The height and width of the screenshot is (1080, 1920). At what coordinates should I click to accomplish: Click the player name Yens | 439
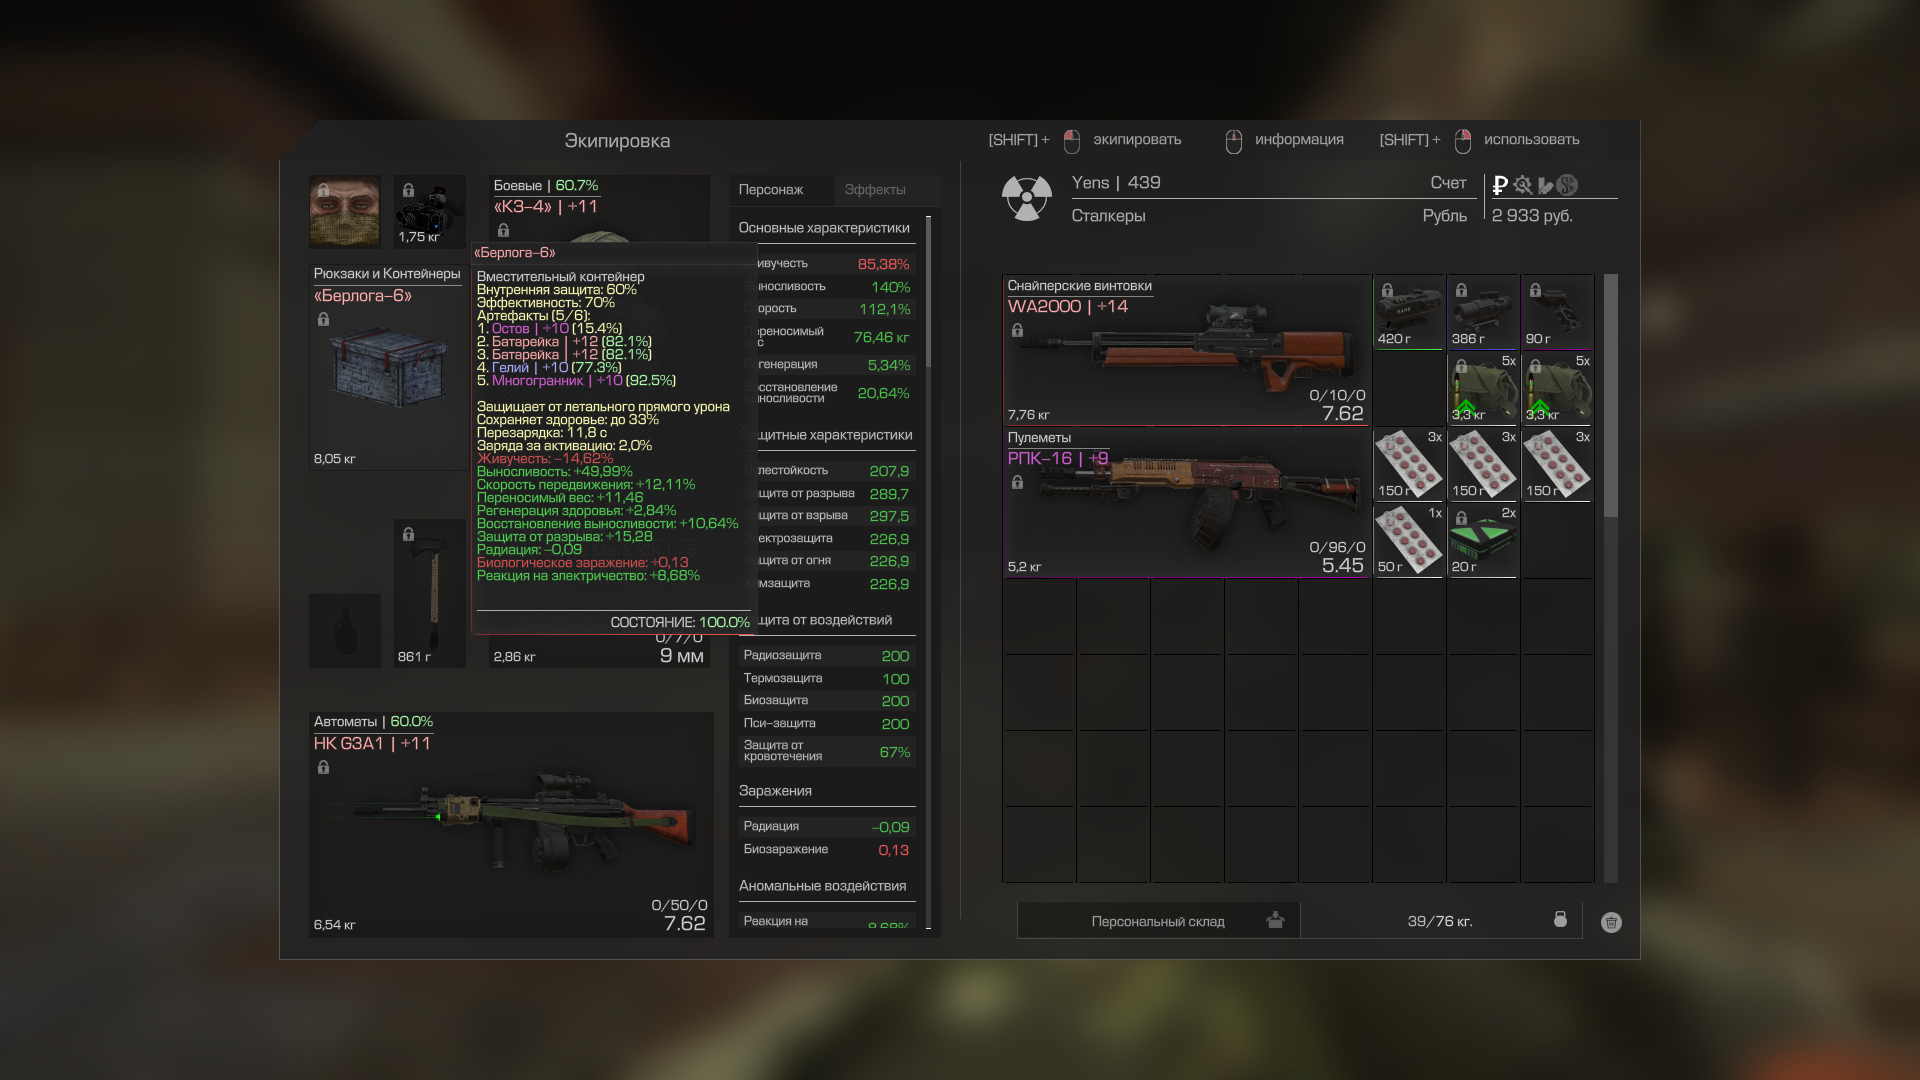coord(1116,183)
